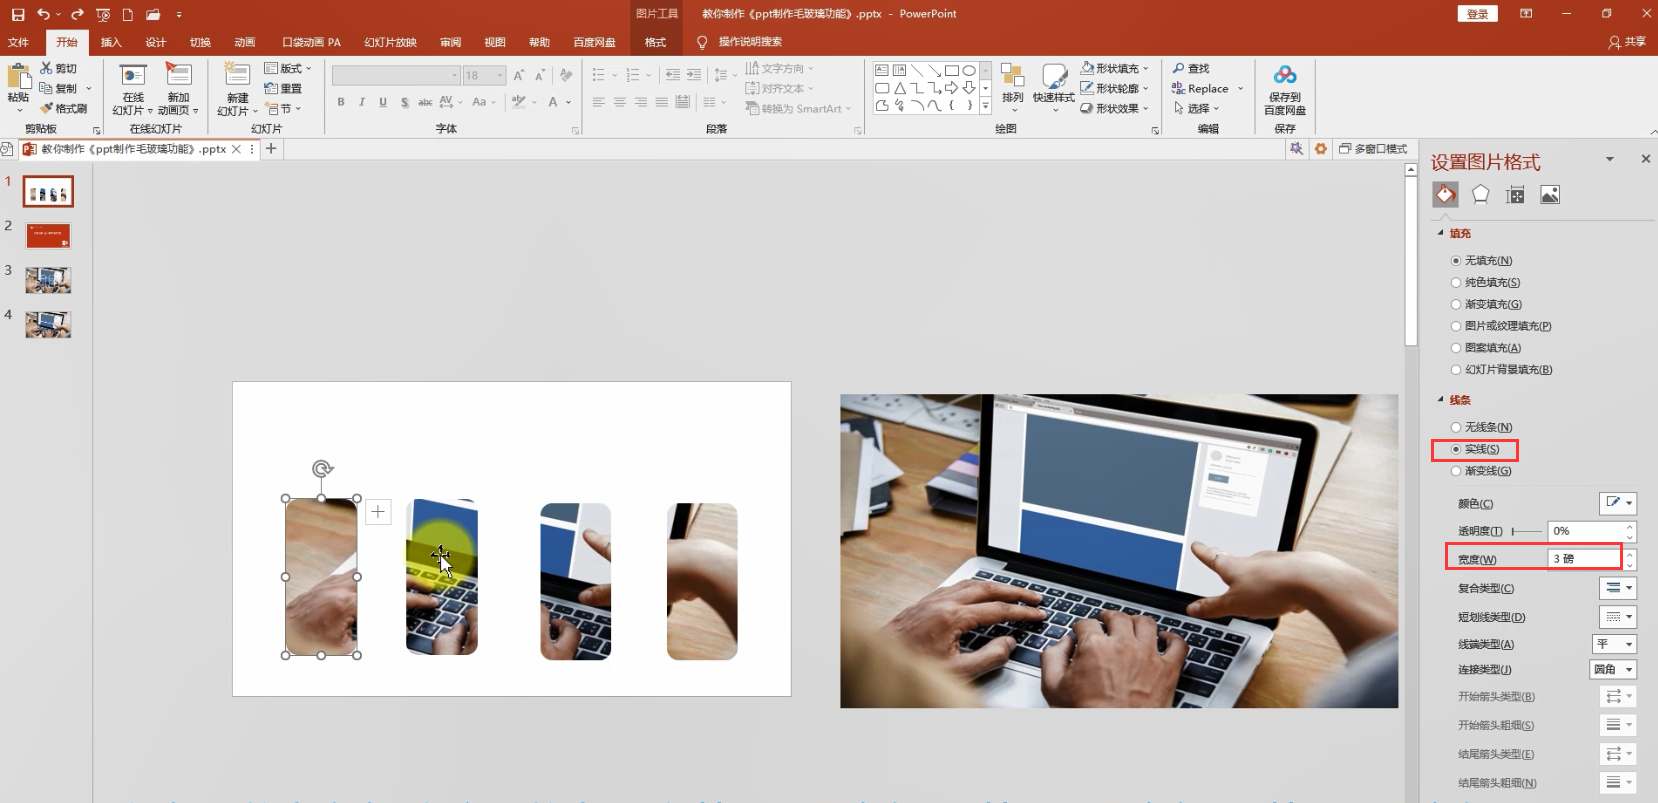
Task: Redo the action in quick access toolbar
Action: tap(77, 14)
